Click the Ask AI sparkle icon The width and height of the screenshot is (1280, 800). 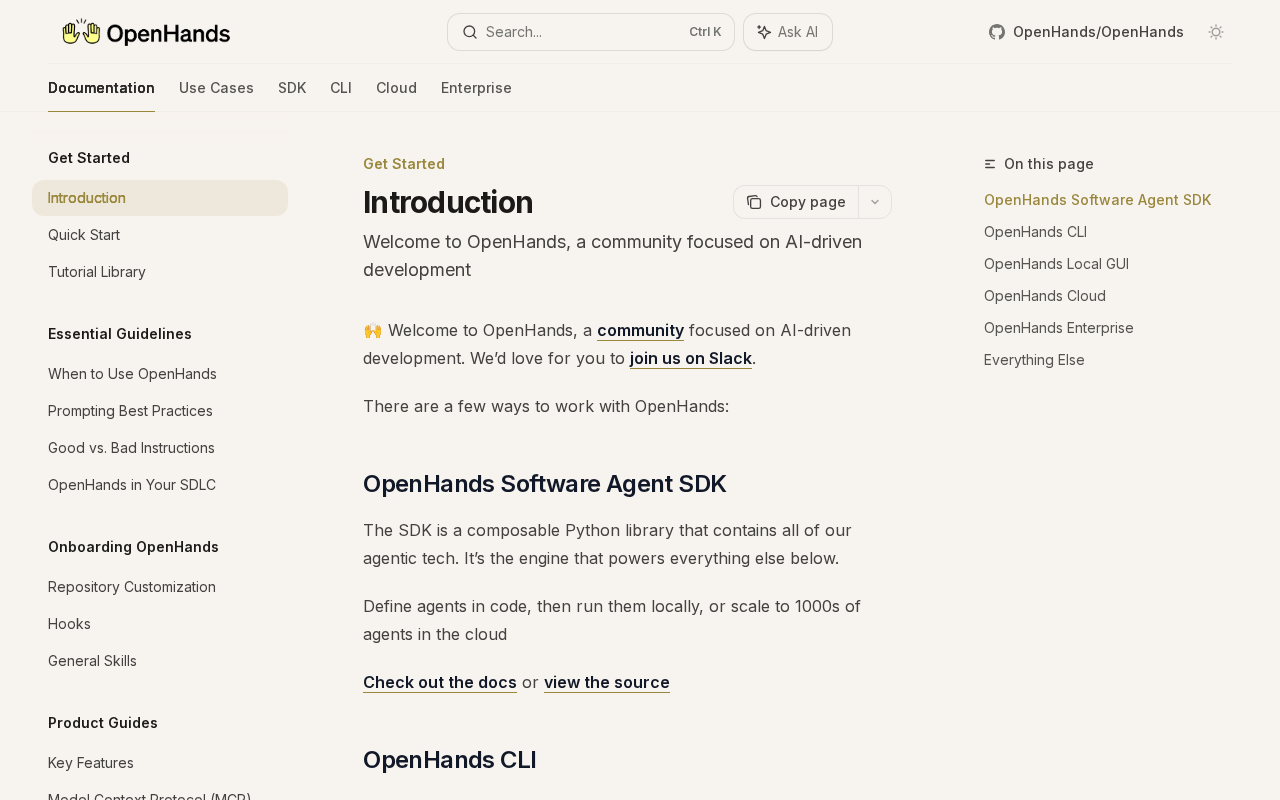pos(764,32)
